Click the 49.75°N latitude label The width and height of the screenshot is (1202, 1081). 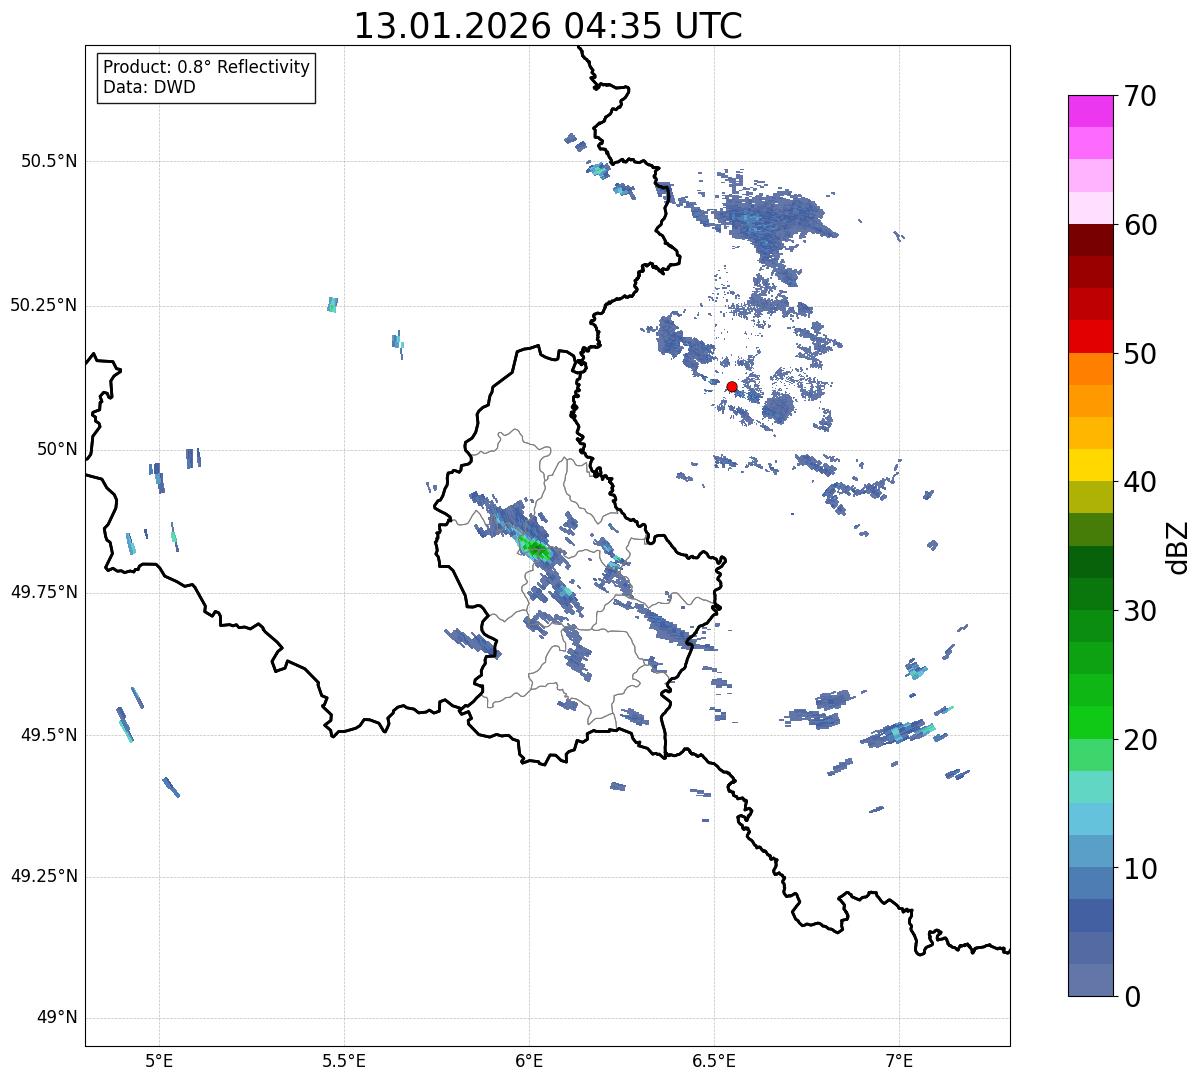pyautogui.click(x=43, y=592)
